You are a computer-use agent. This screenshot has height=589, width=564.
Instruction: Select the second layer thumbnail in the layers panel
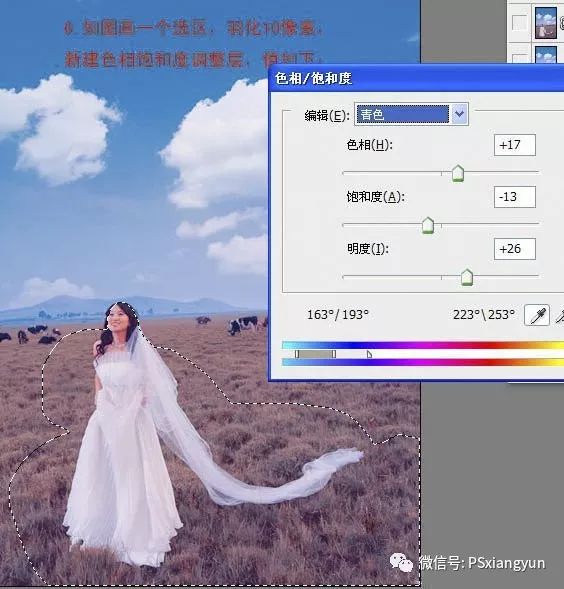pos(546,55)
